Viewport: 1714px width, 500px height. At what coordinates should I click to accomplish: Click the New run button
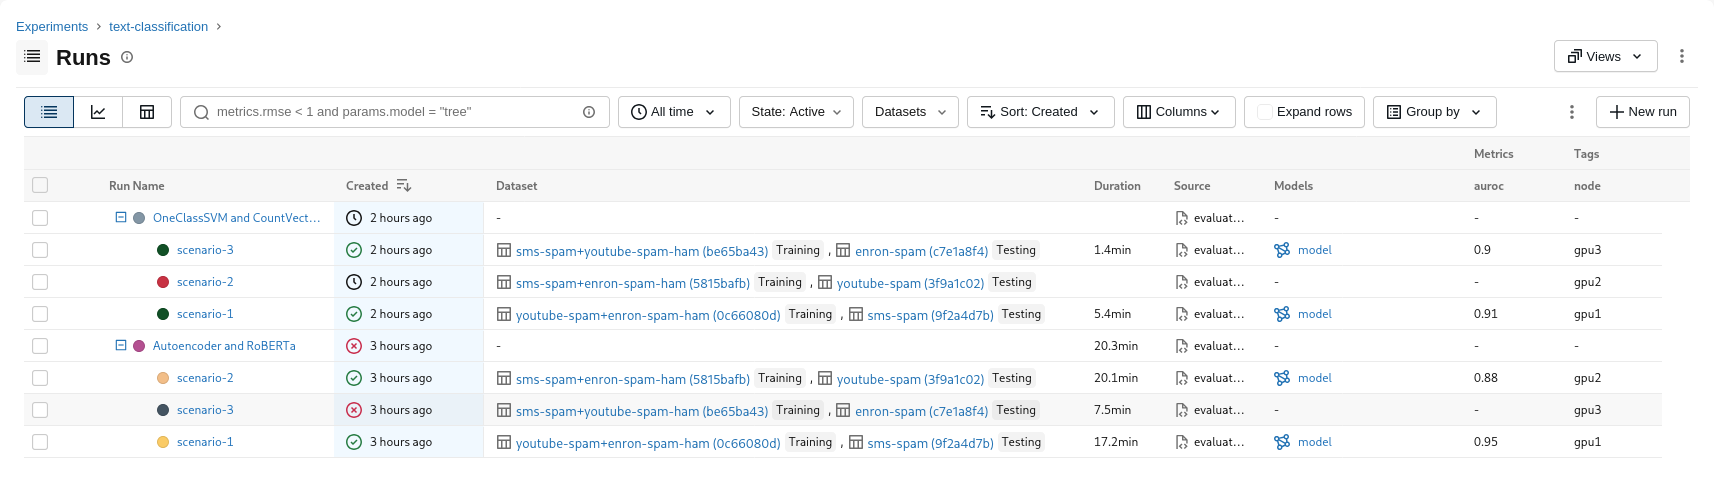1643,112
